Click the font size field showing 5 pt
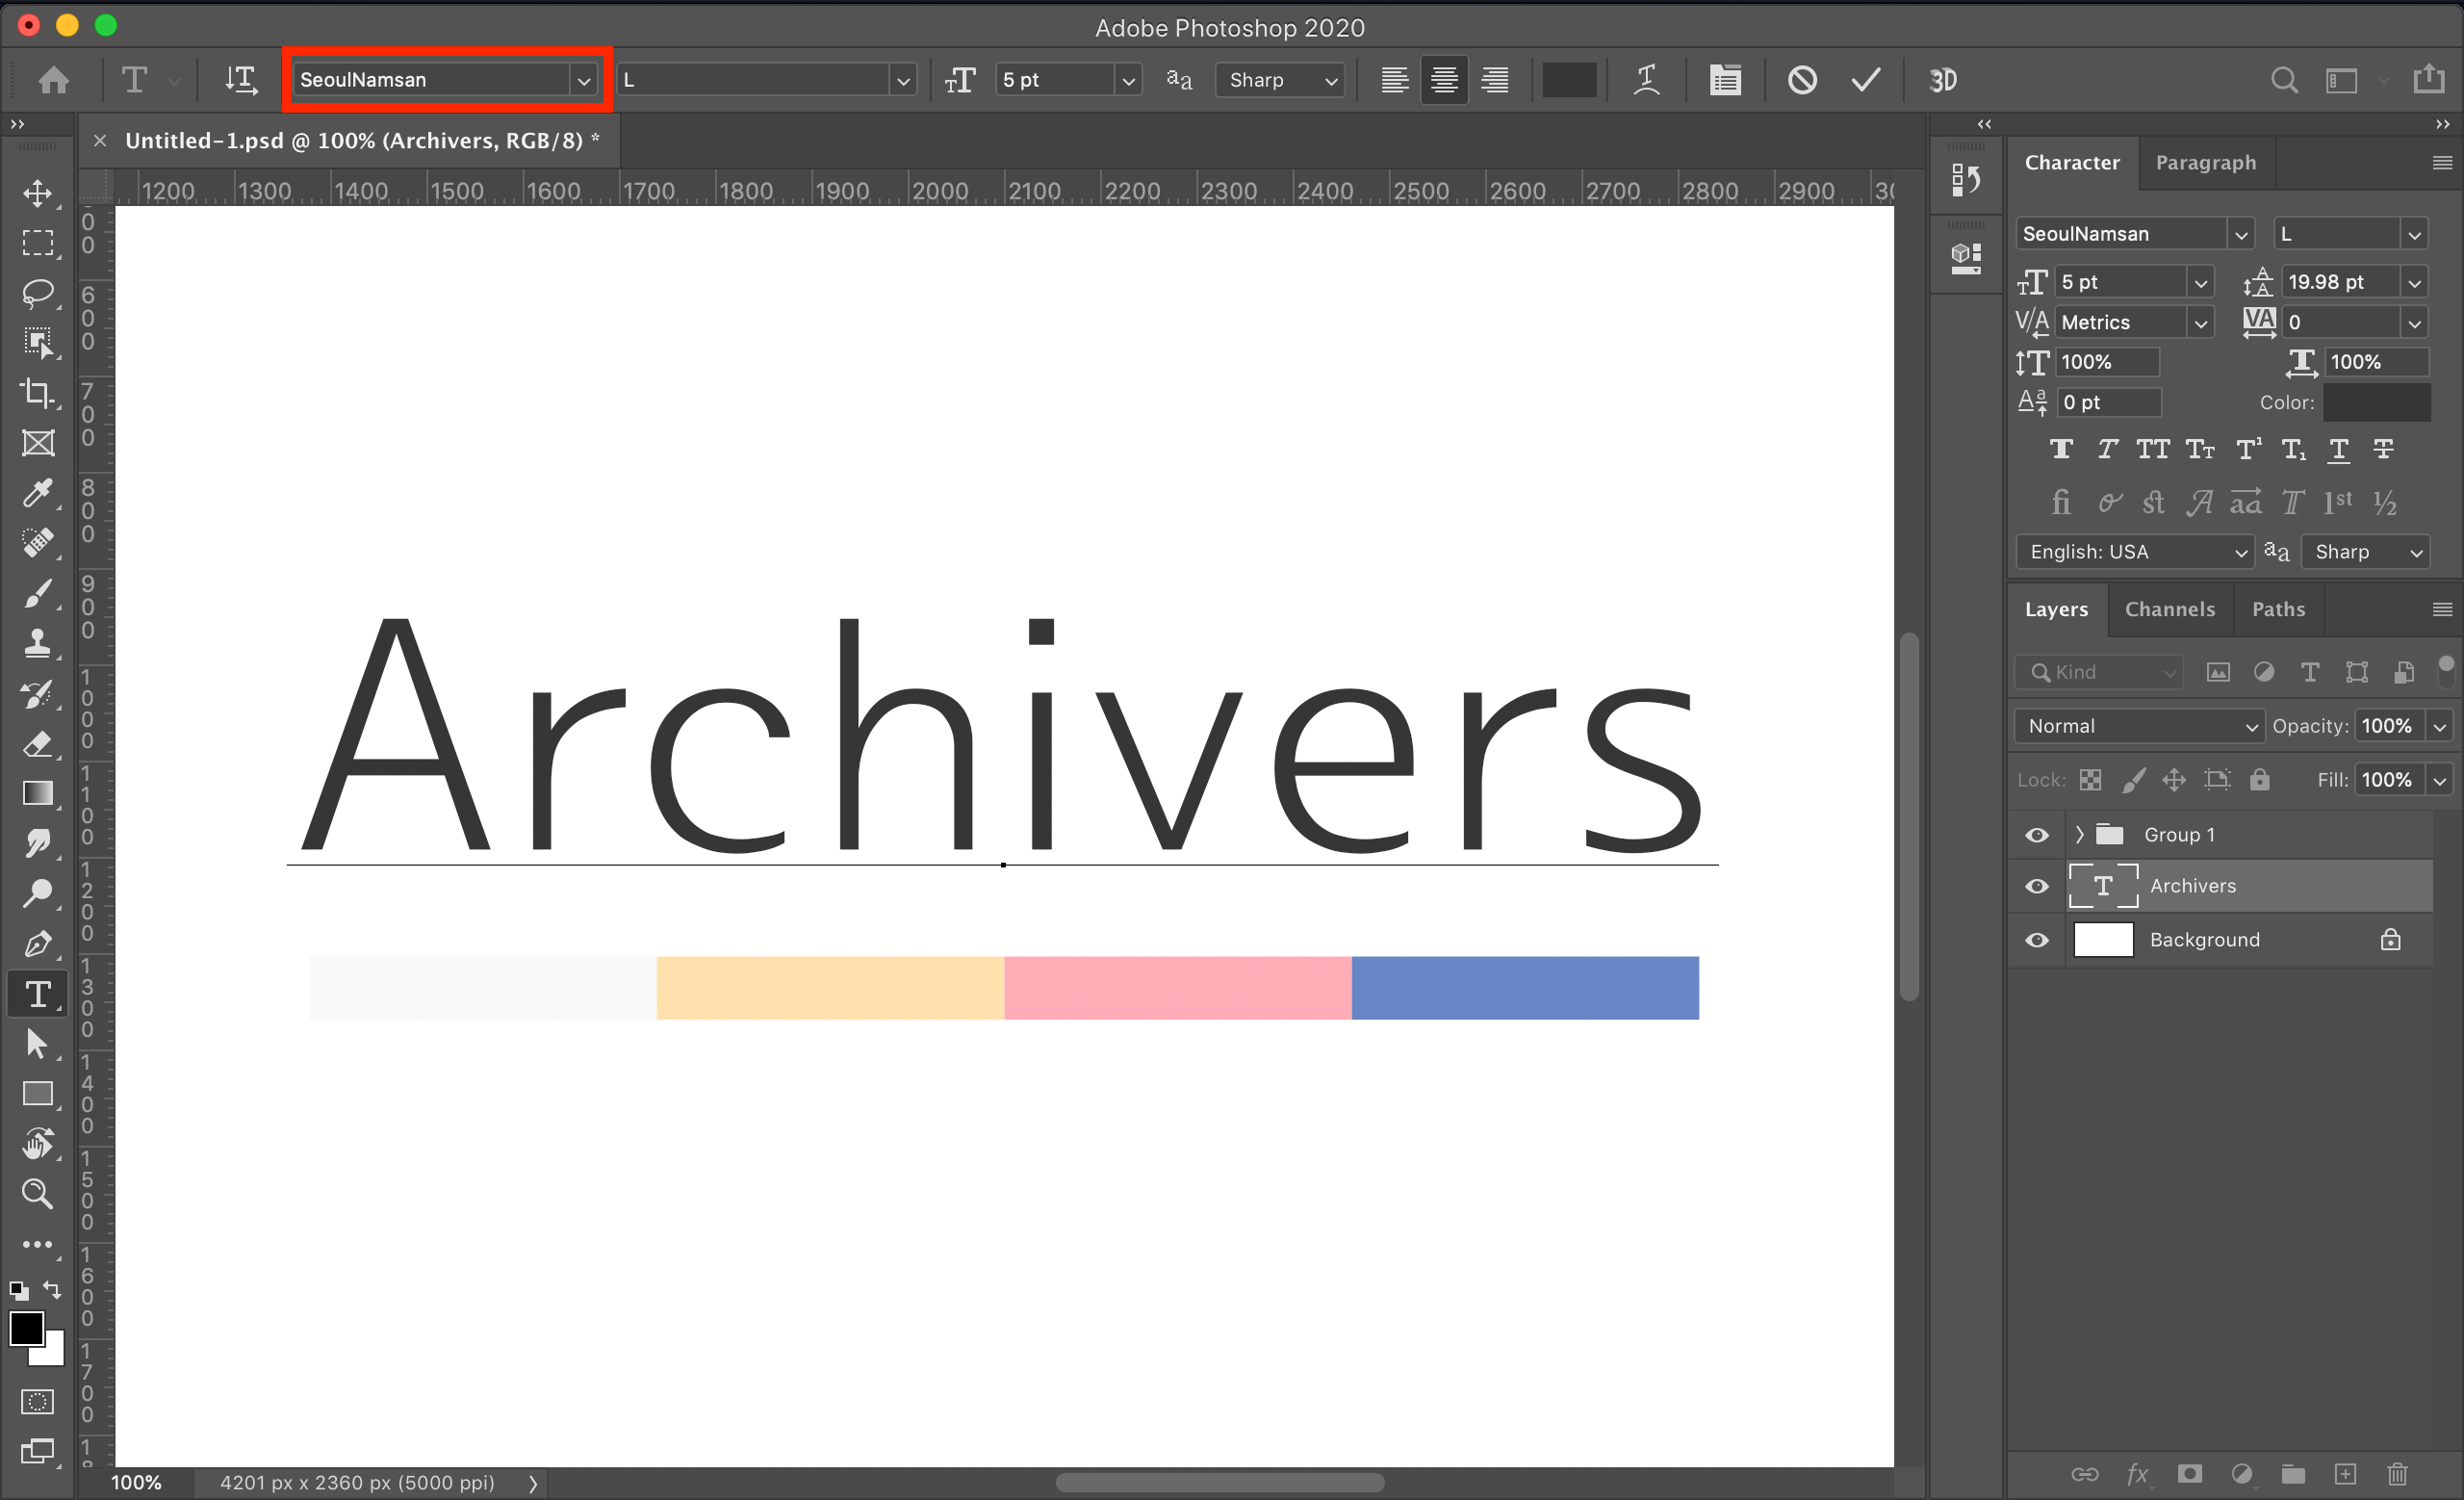 1056,80
